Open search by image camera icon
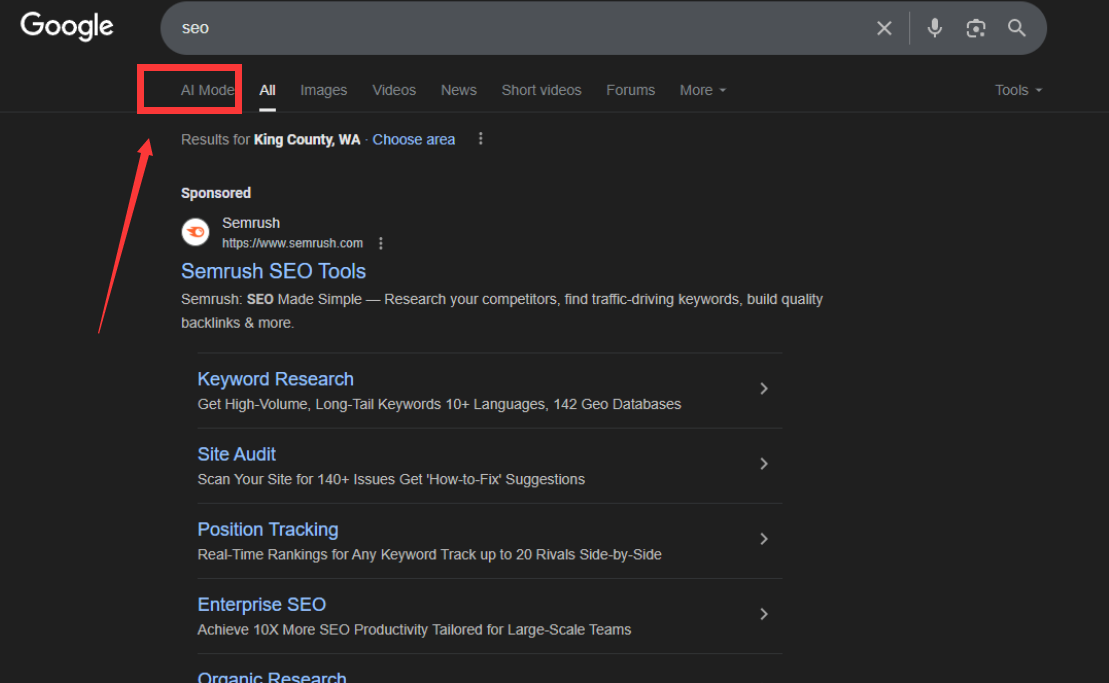This screenshot has height=683, width=1109. pos(975,28)
